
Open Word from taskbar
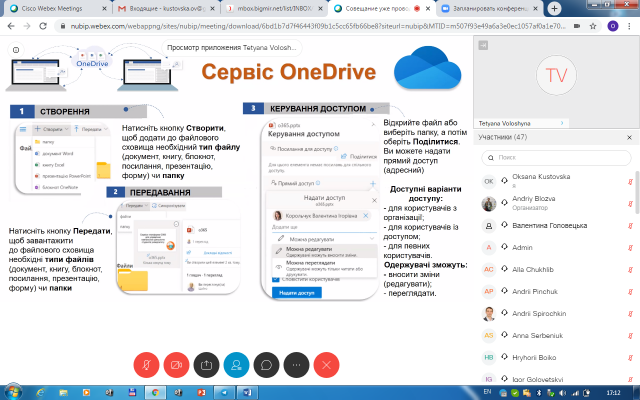(x=247, y=393)
